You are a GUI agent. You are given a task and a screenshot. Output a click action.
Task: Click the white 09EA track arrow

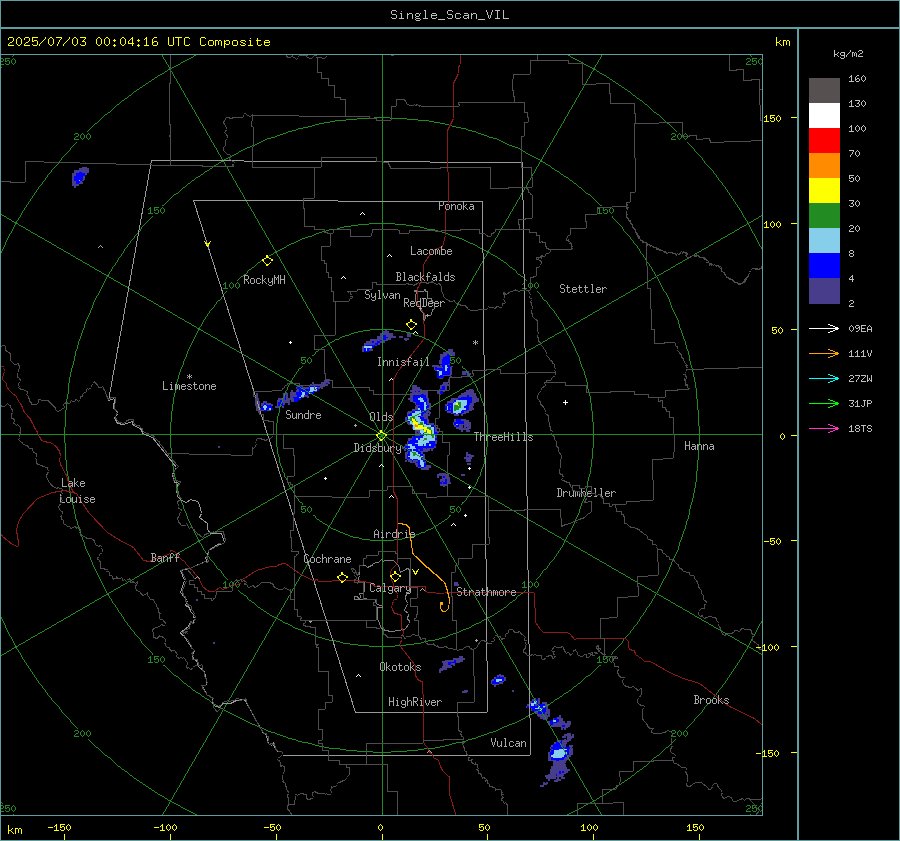point(824,328)
